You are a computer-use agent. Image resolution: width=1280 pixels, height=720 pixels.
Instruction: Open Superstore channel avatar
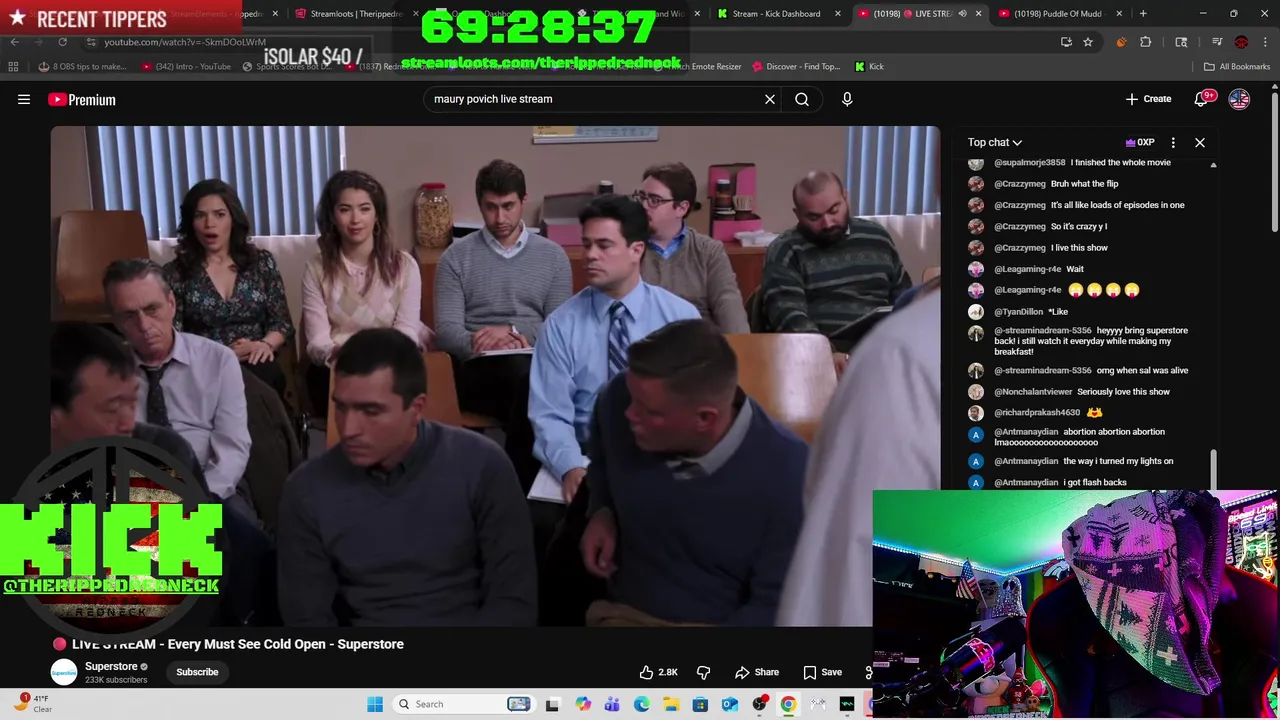[x=64, y=672]
